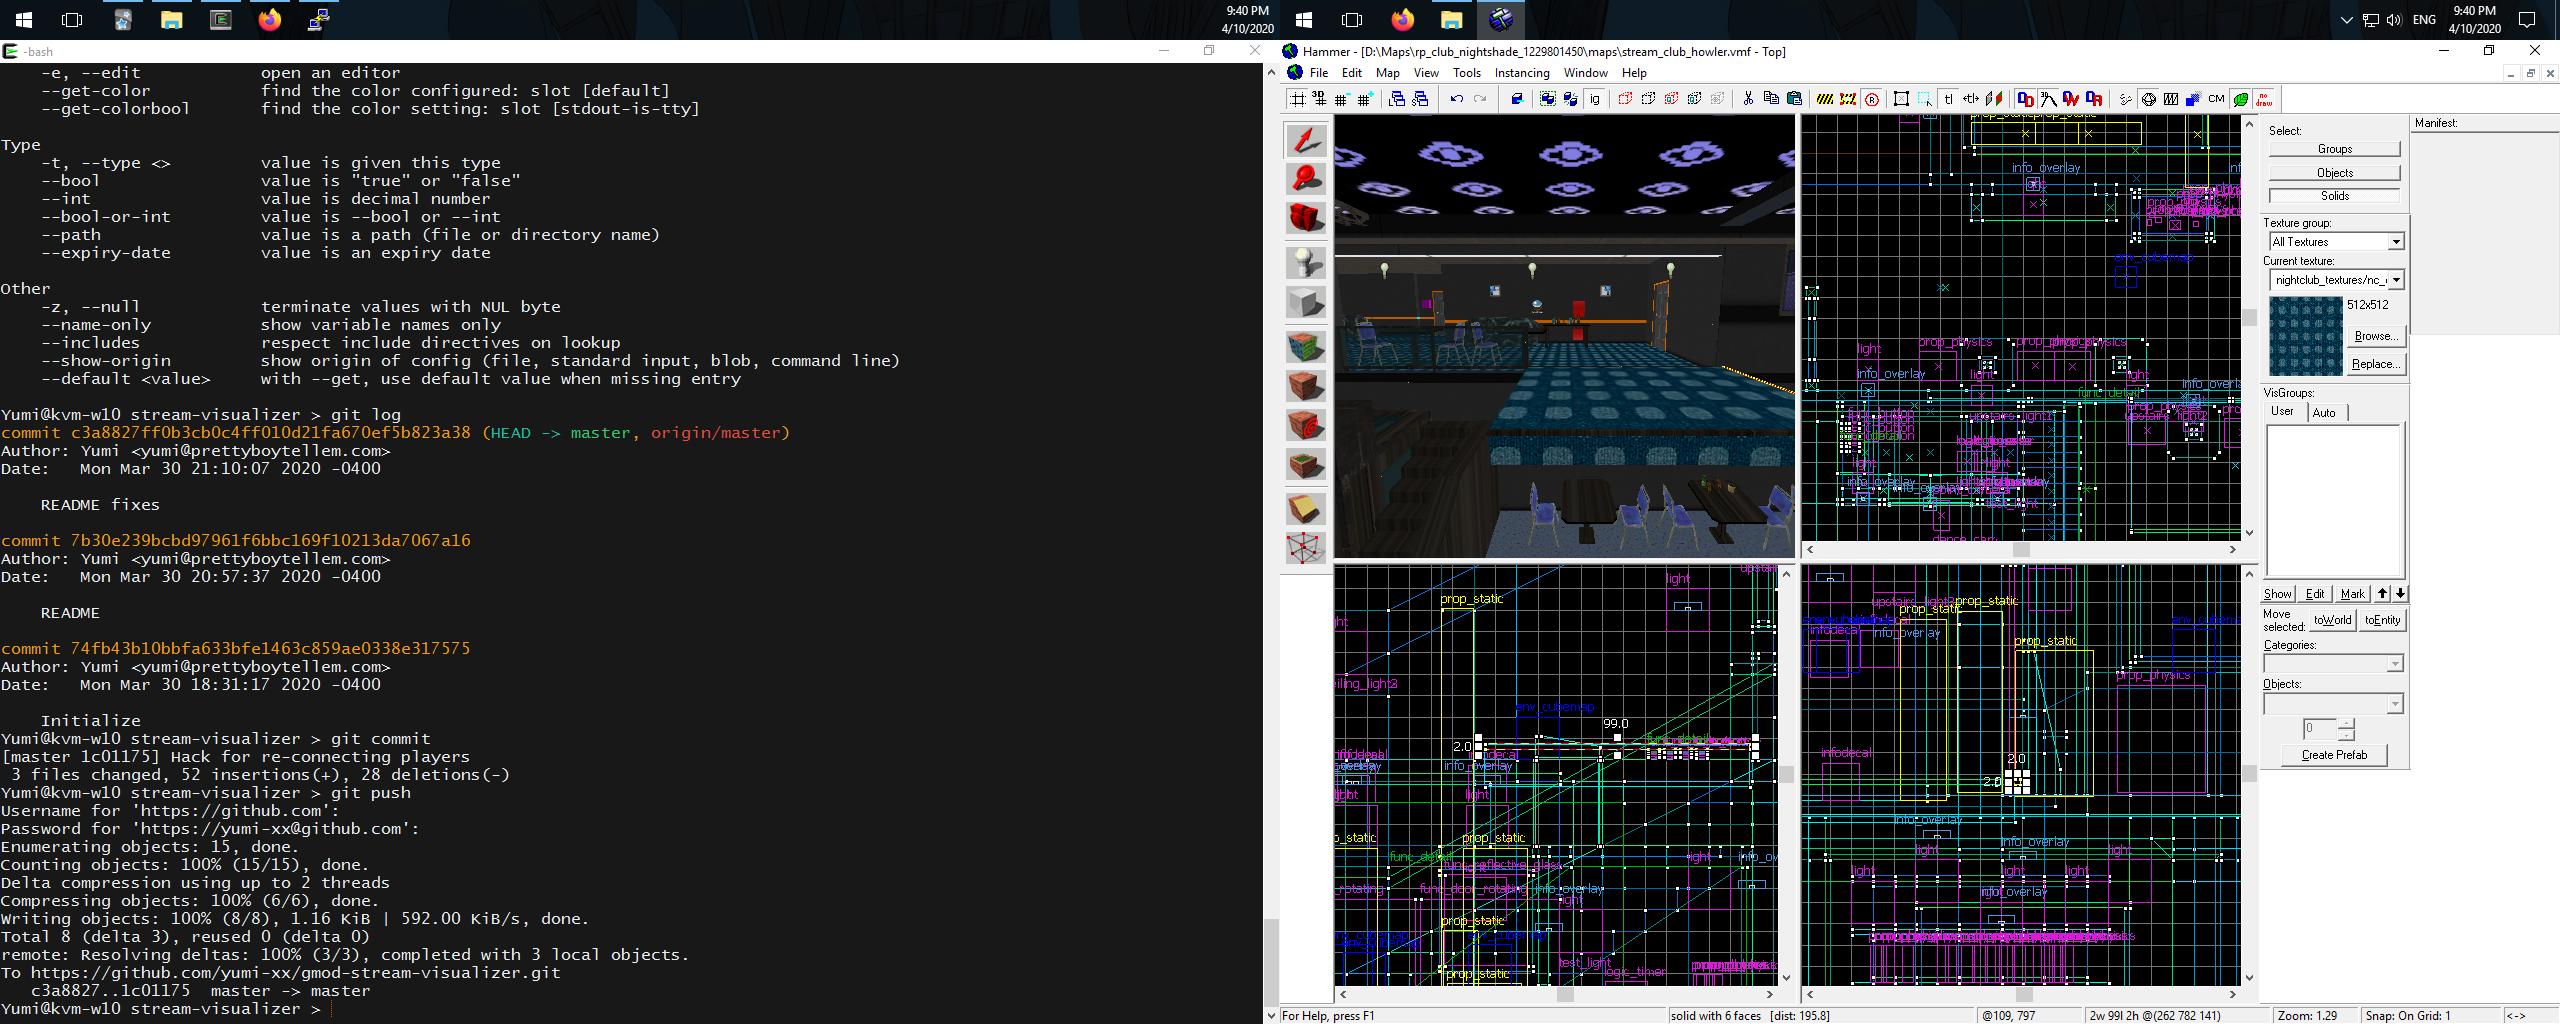
Task: Expand the Categories combo box
Action: [x=2394, y=664]
